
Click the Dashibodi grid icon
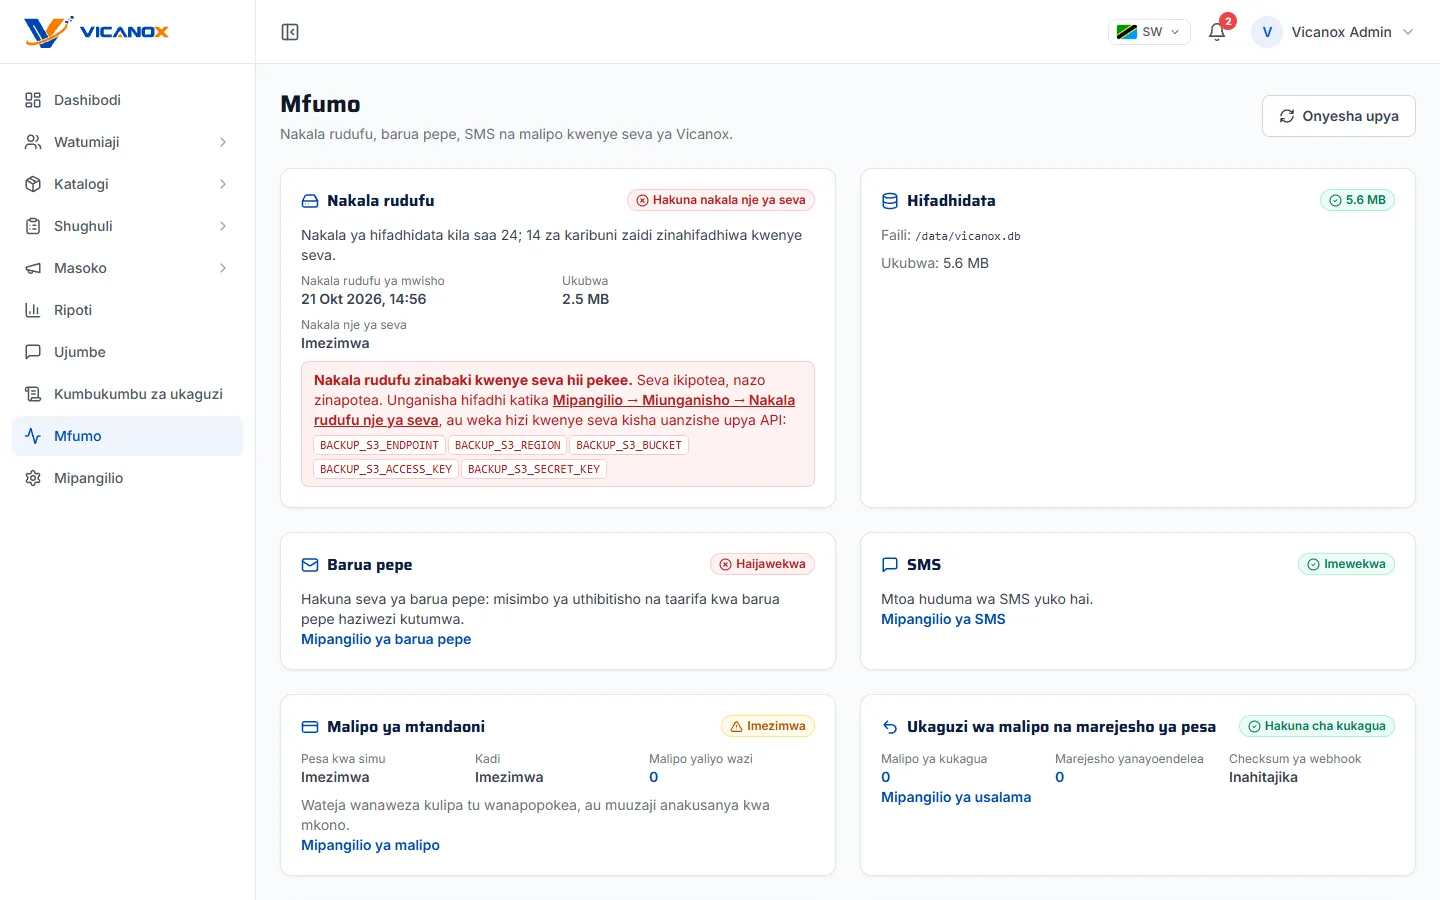(x=33, y=100)
